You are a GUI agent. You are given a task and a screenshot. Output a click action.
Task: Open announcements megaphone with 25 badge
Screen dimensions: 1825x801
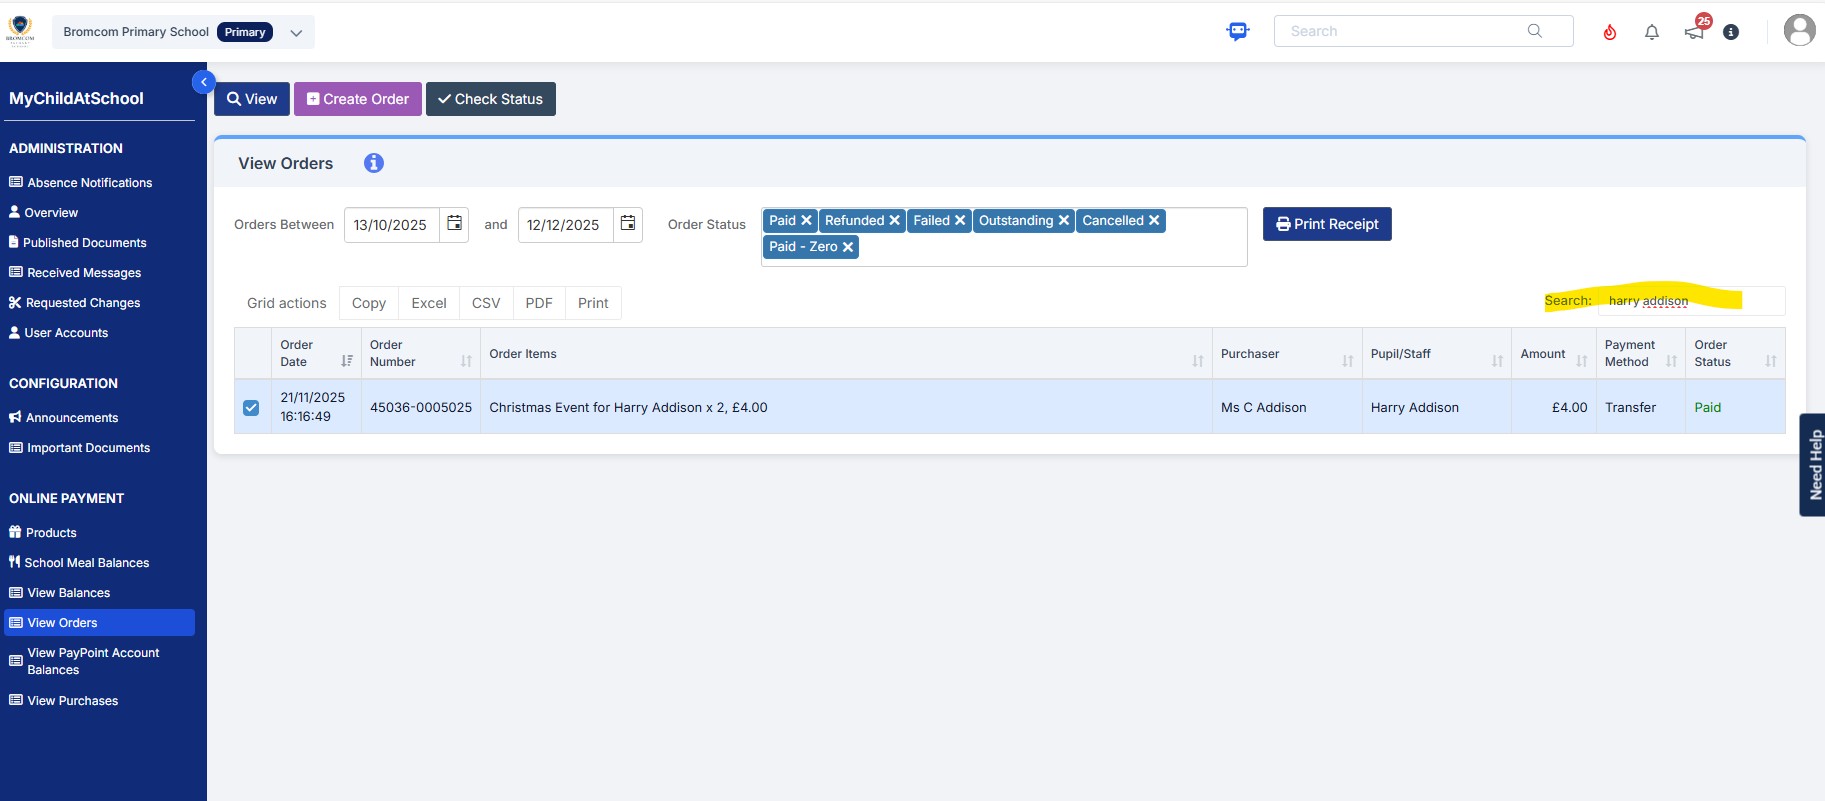[1694, 32]
